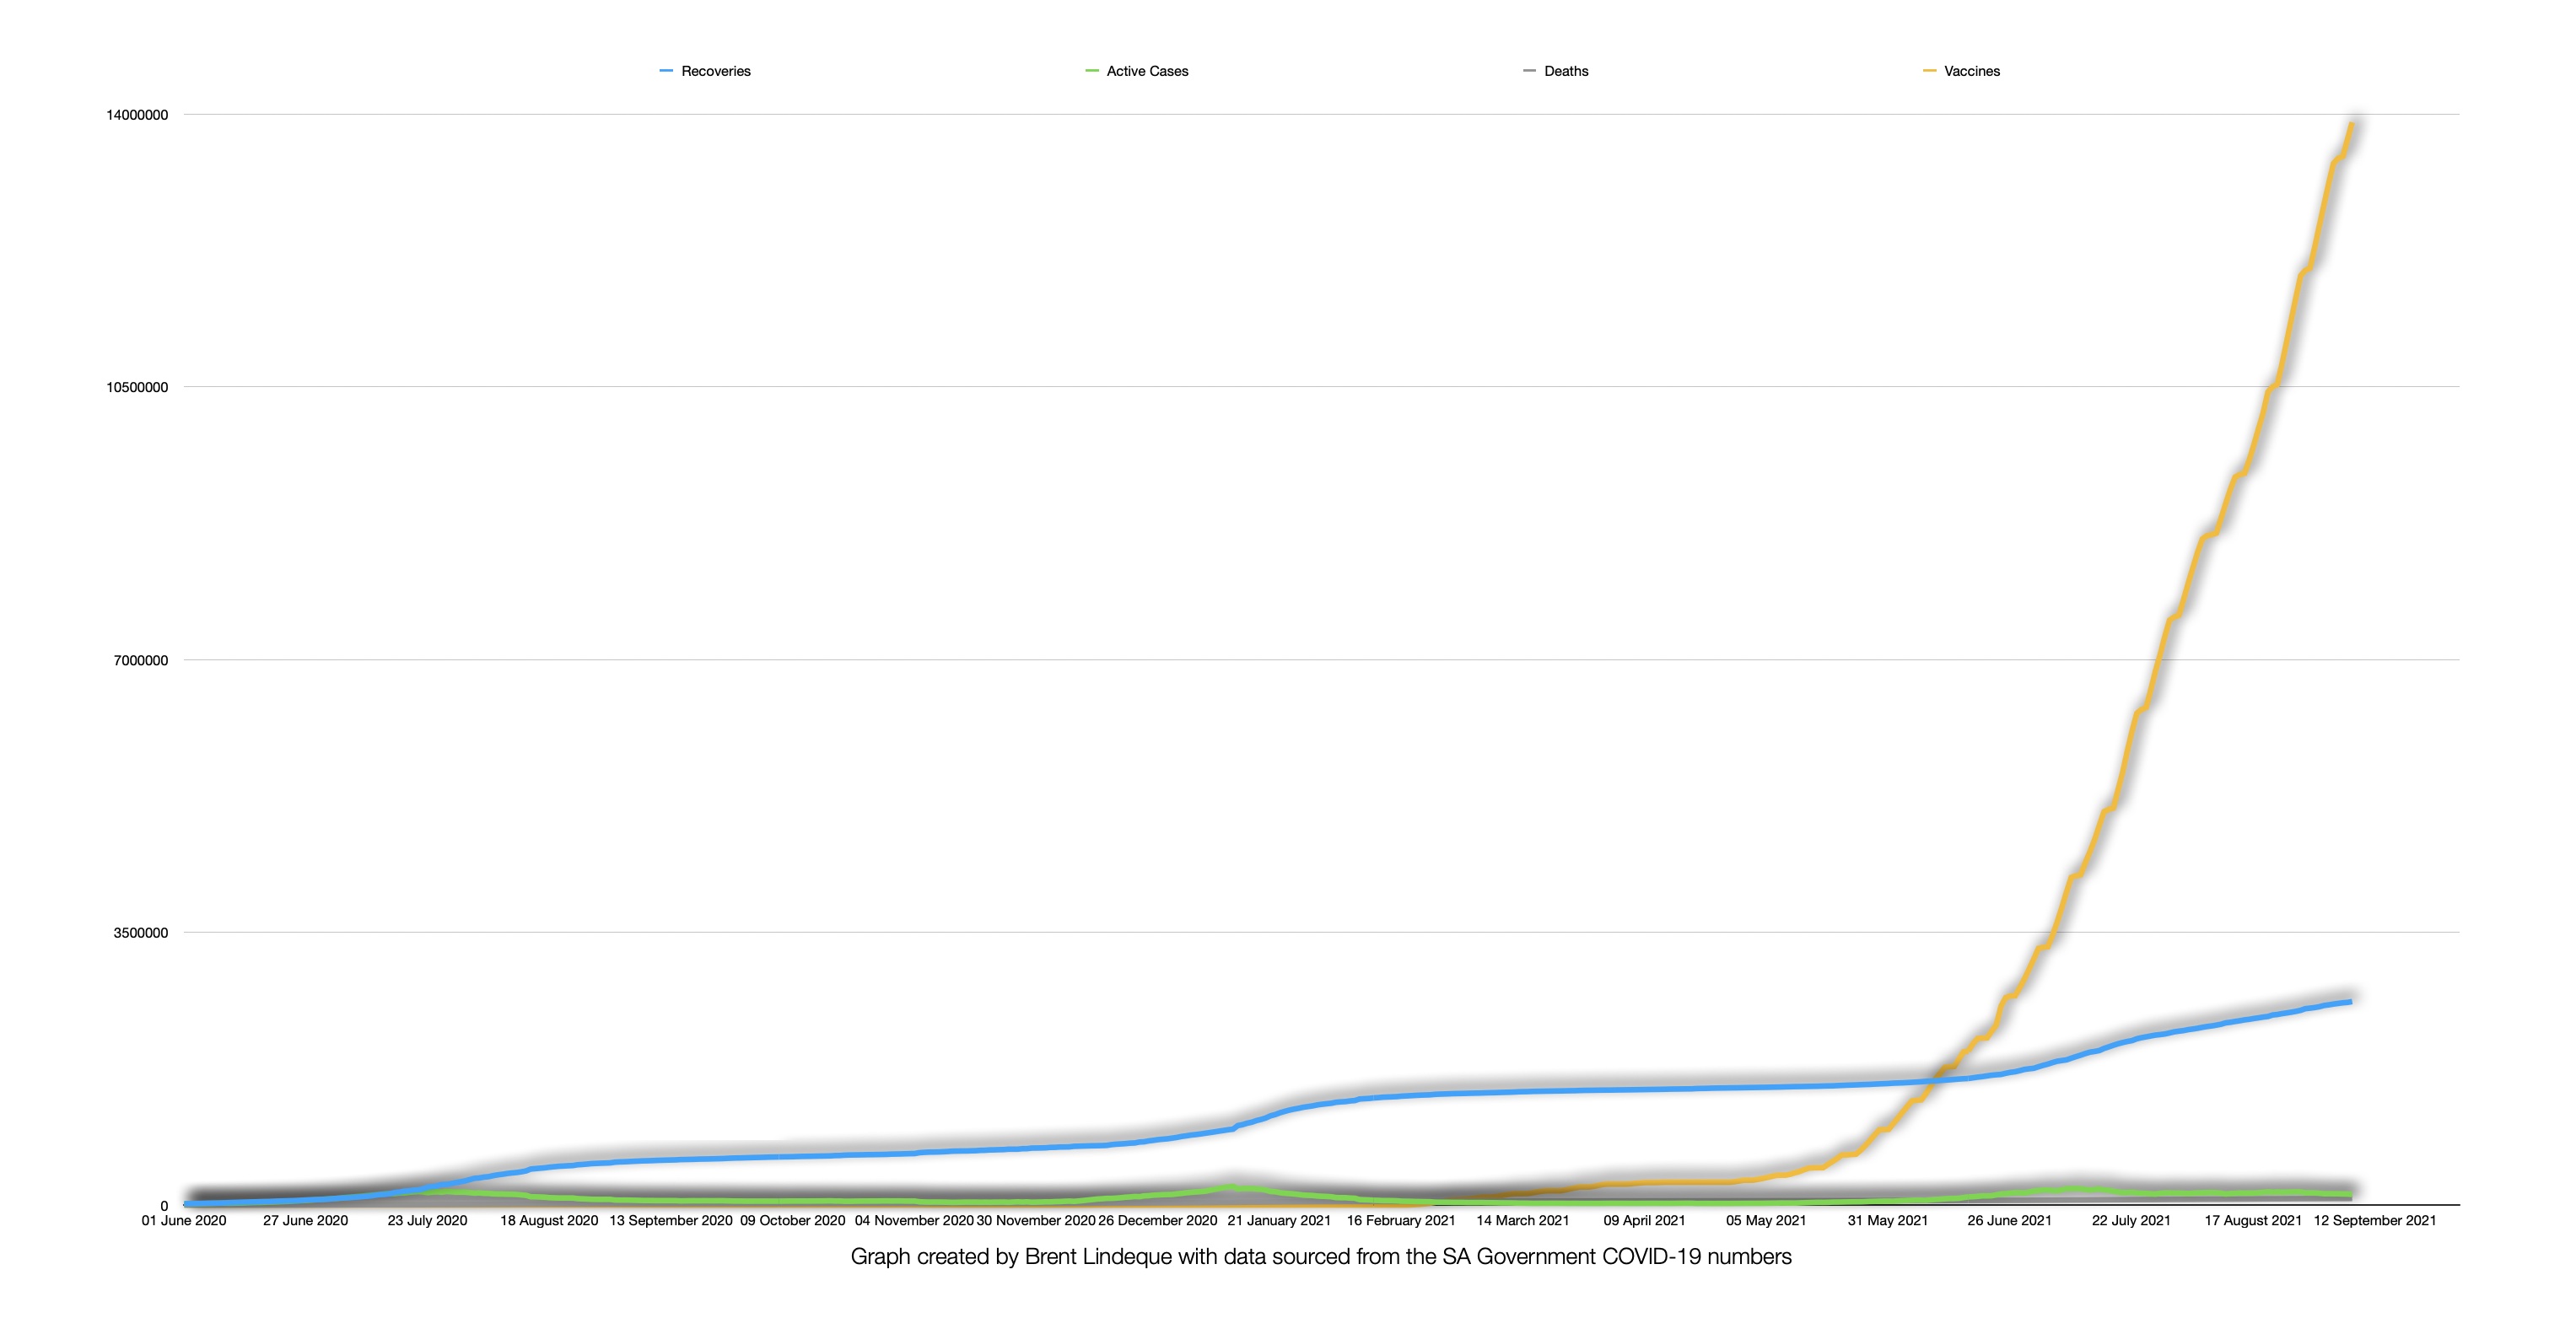
Task: Click the blue Recoveries legend color marker
Action: pos(667,71)
